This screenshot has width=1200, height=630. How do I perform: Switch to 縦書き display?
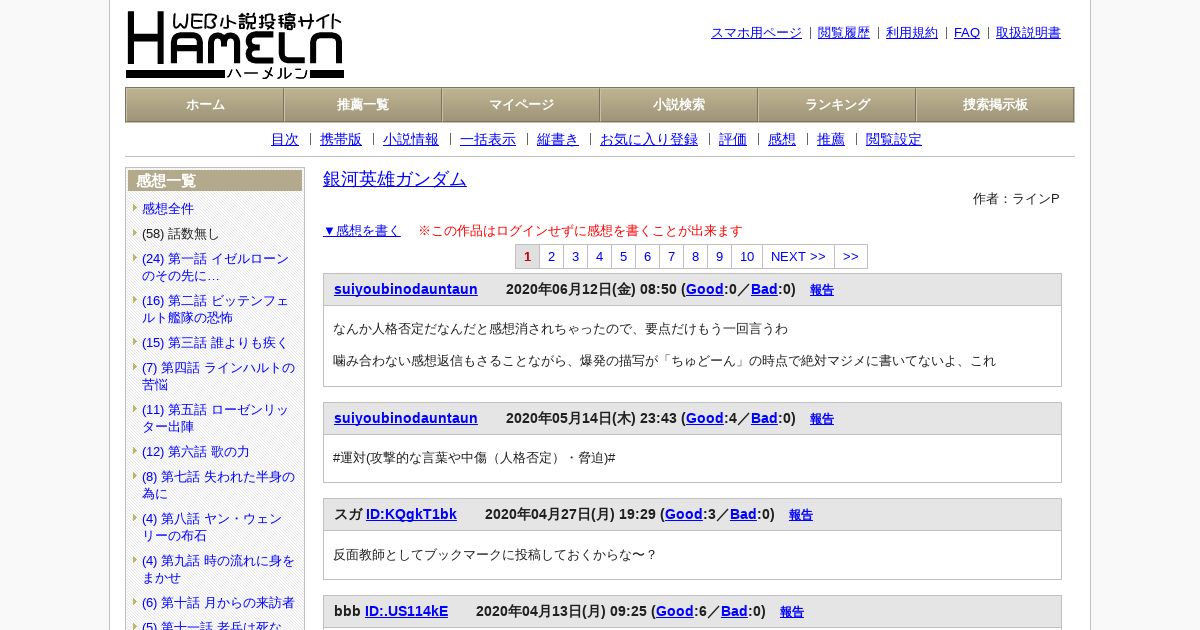click(x=558, y=139)
